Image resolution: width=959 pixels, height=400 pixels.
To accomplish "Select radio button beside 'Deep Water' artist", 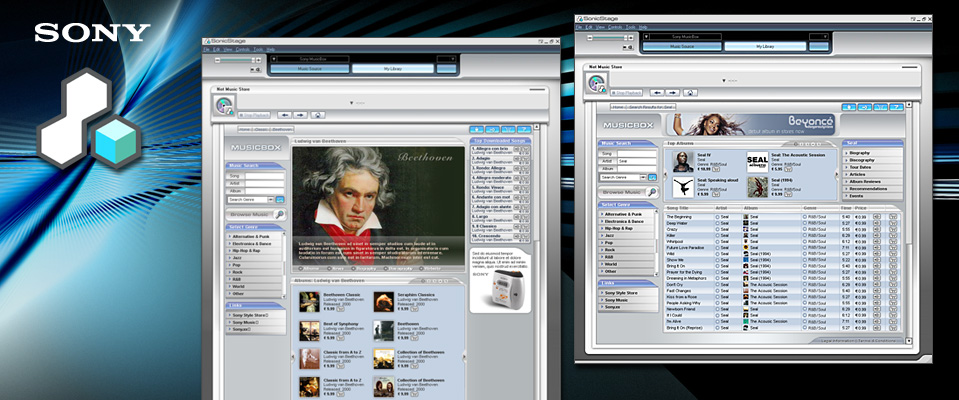I will pyautogui.click(x=717, y=223).
